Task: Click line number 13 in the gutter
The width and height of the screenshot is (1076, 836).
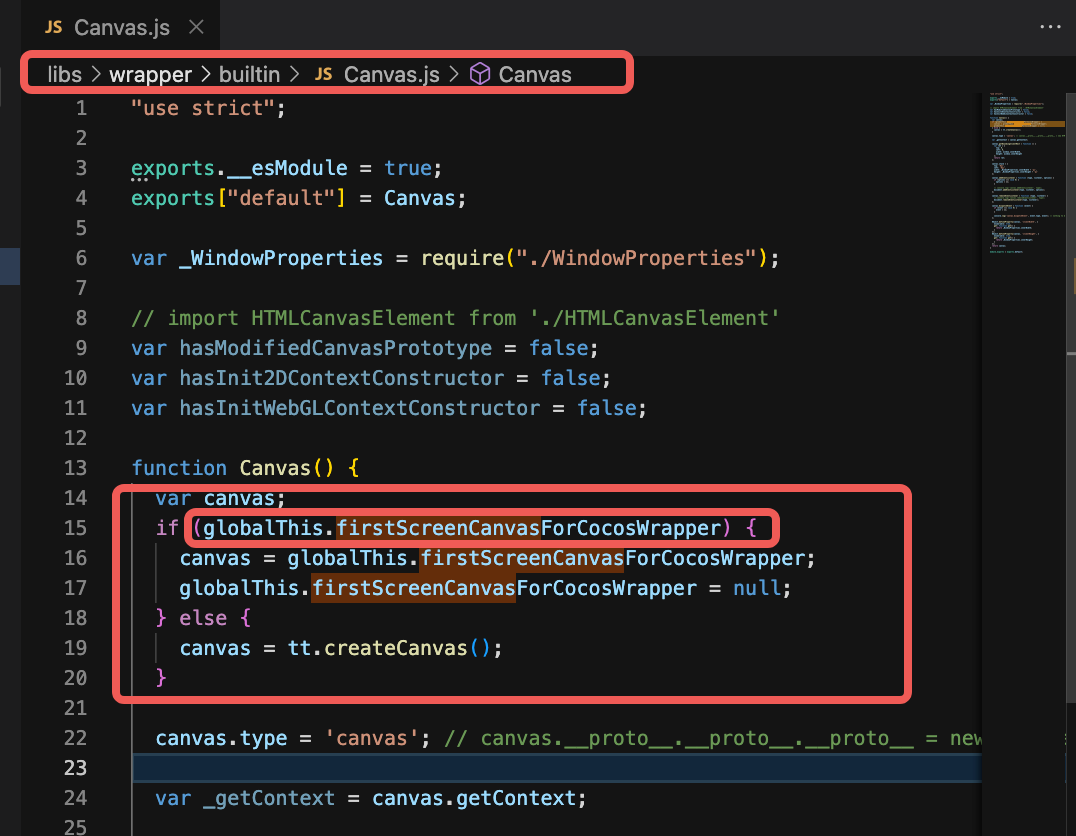Action: [x=75, y=468]
